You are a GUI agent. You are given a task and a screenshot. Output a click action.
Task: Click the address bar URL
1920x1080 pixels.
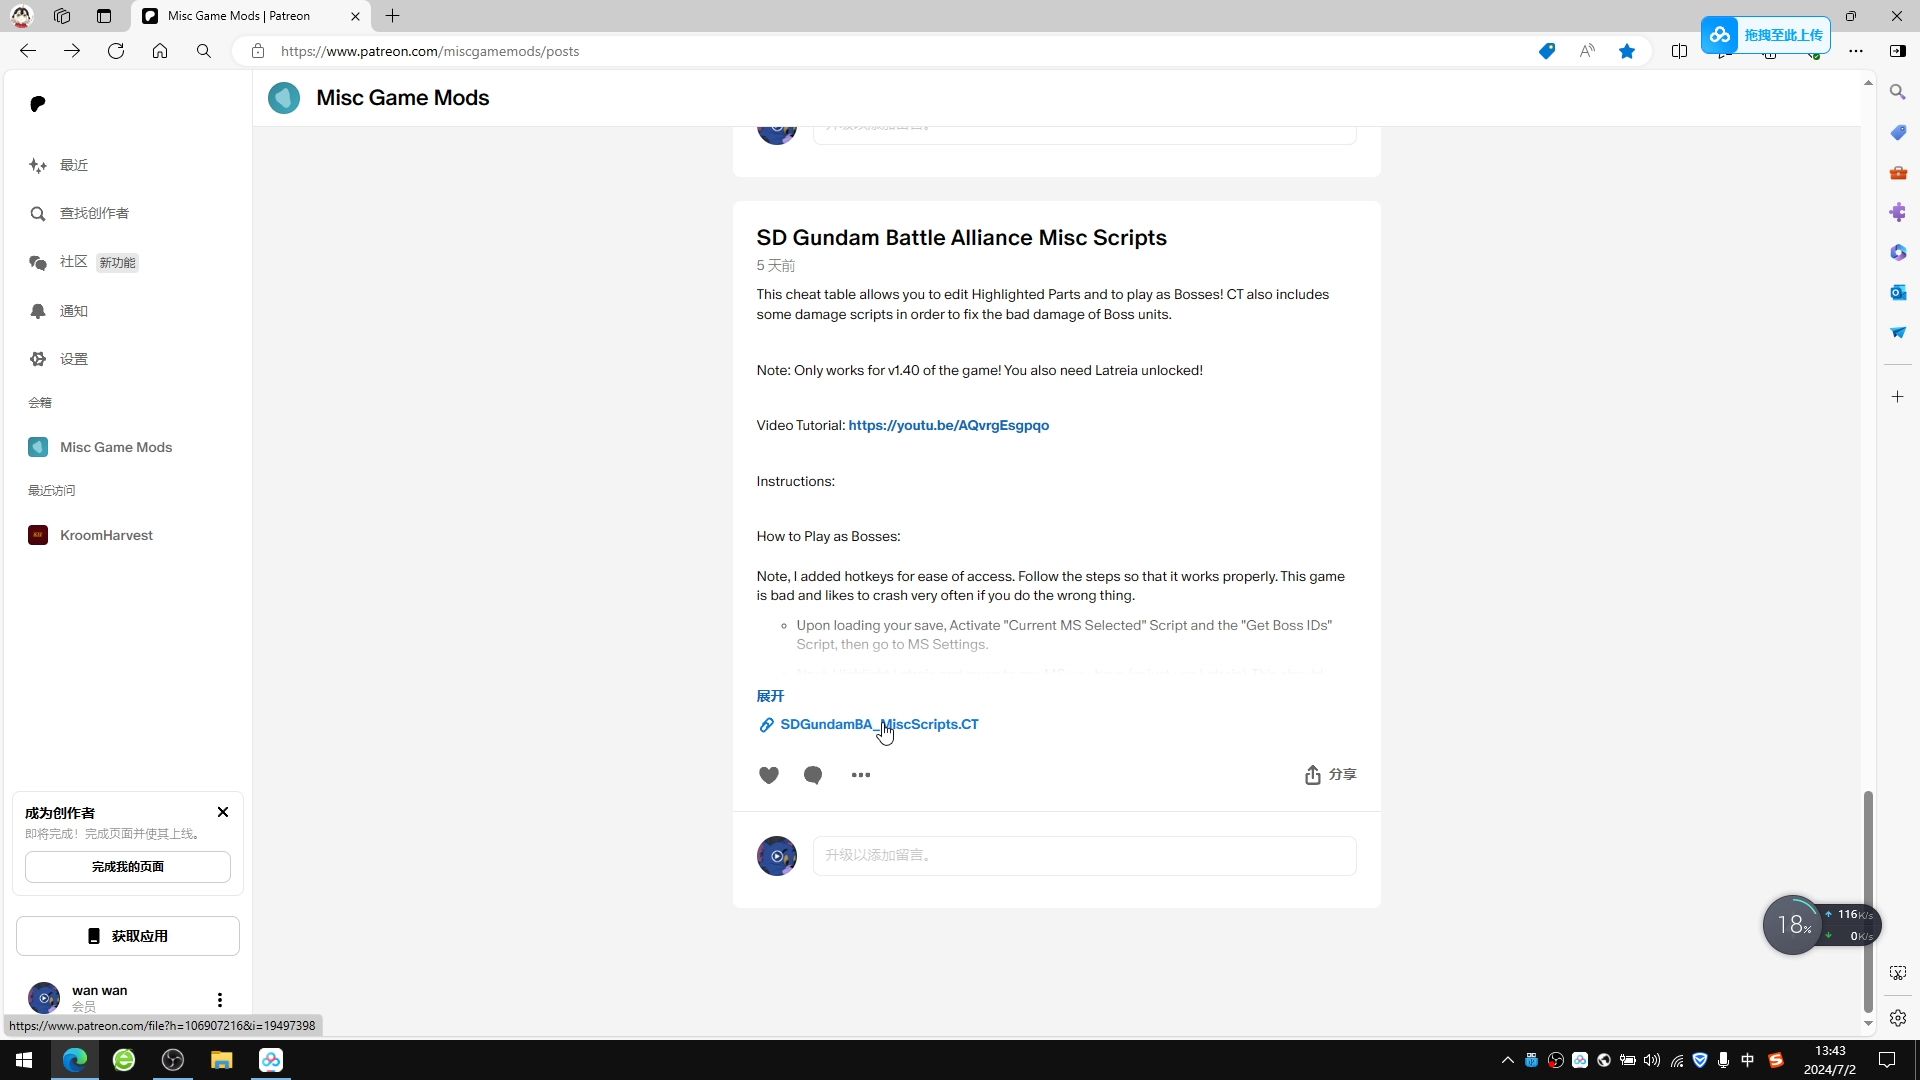point(430,52)
